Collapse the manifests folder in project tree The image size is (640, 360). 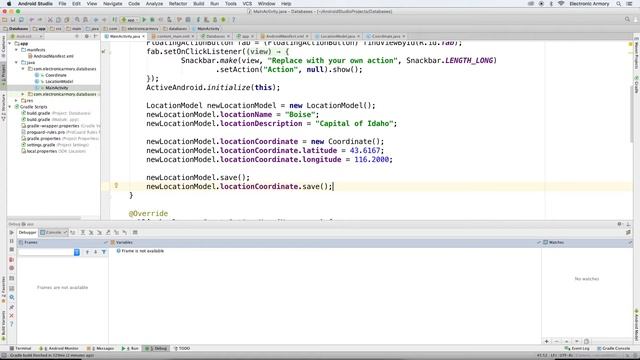(x=17, y=50)
